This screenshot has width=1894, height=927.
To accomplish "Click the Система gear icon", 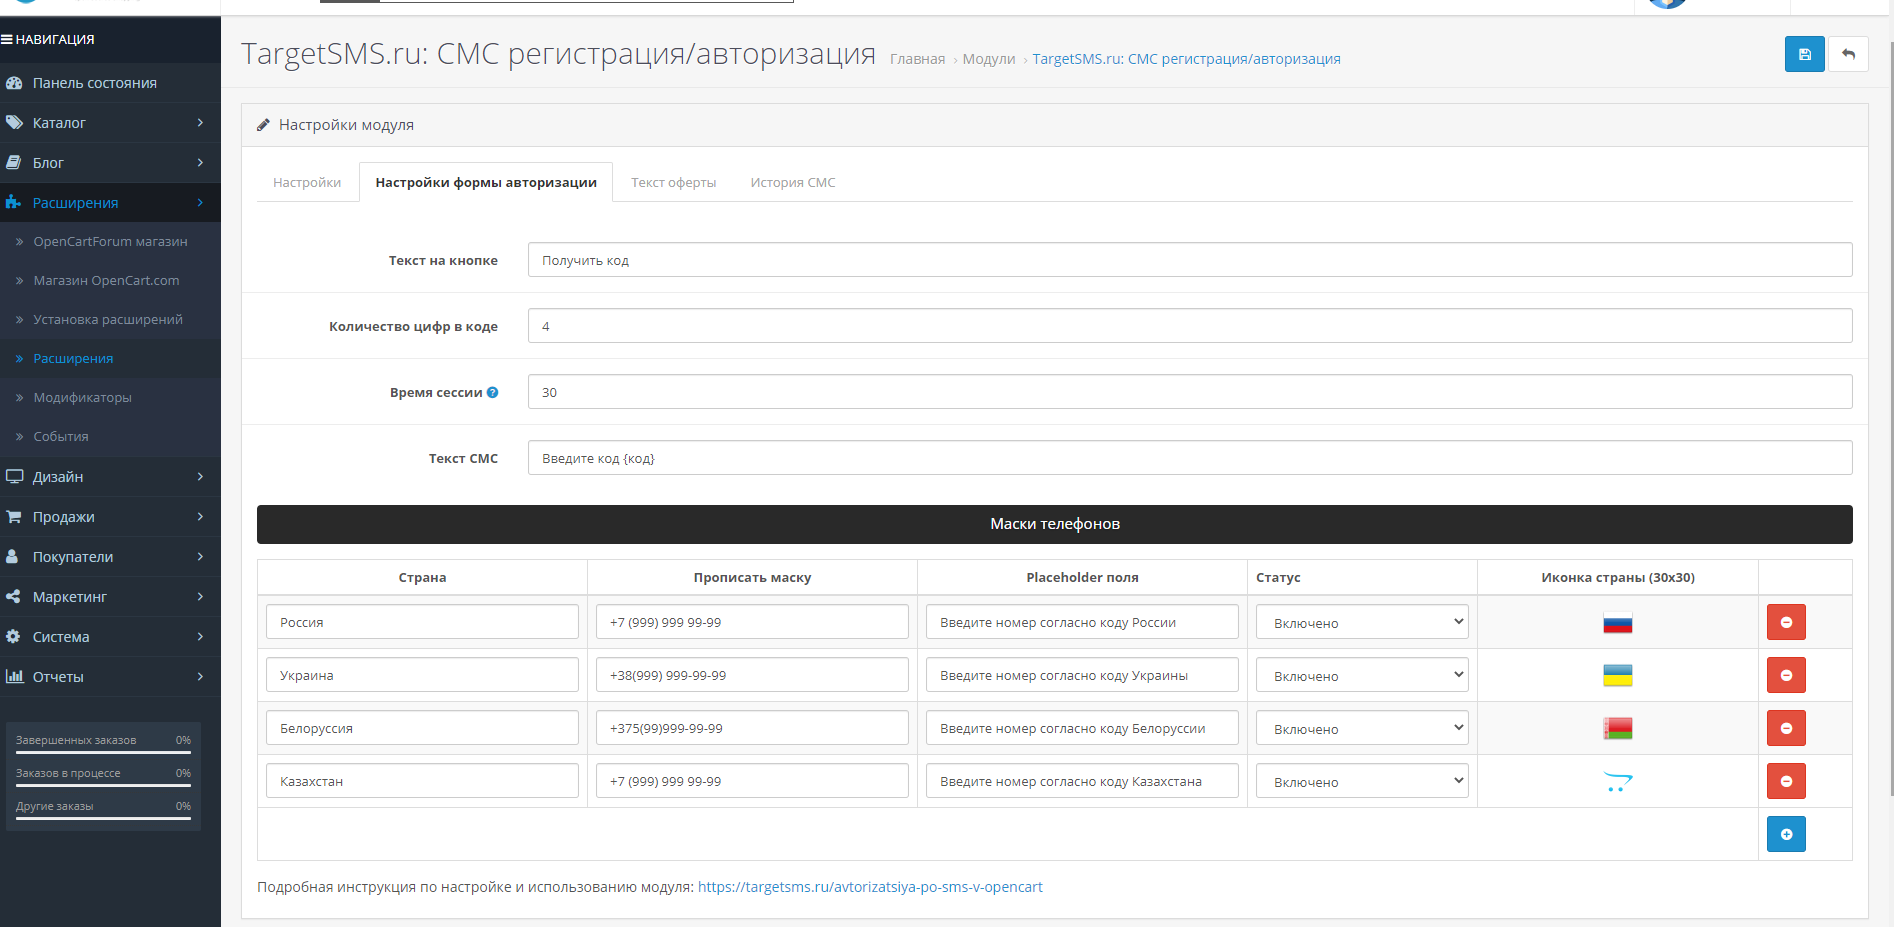I will click(13, 637).
